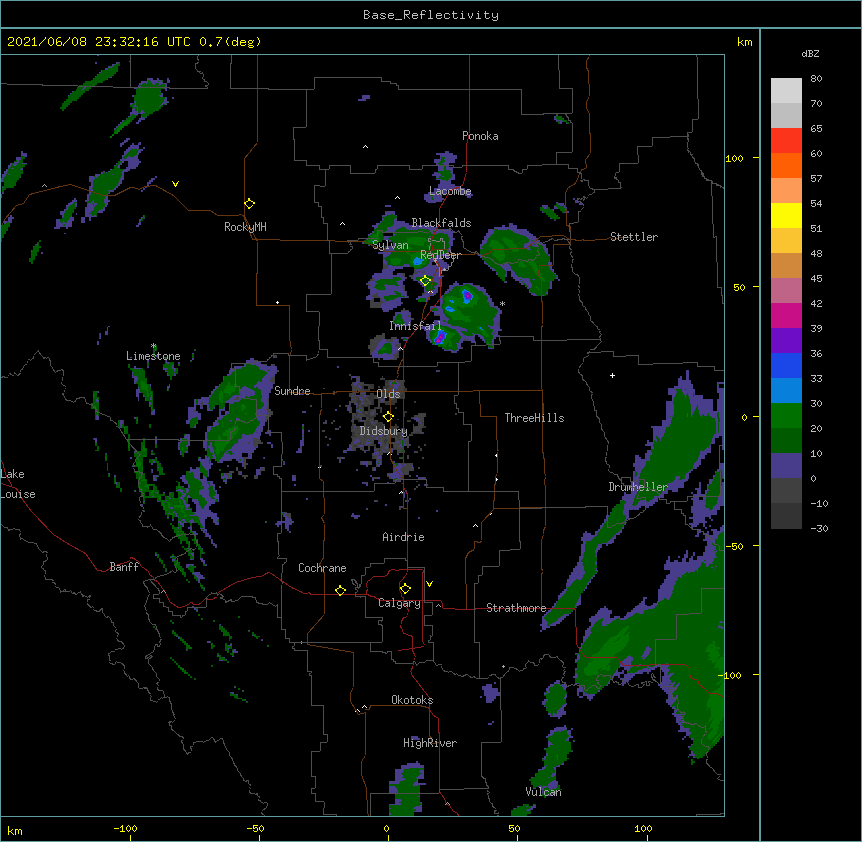Click the blue echo cell west of RedDeer

click(x=418, y=261)
